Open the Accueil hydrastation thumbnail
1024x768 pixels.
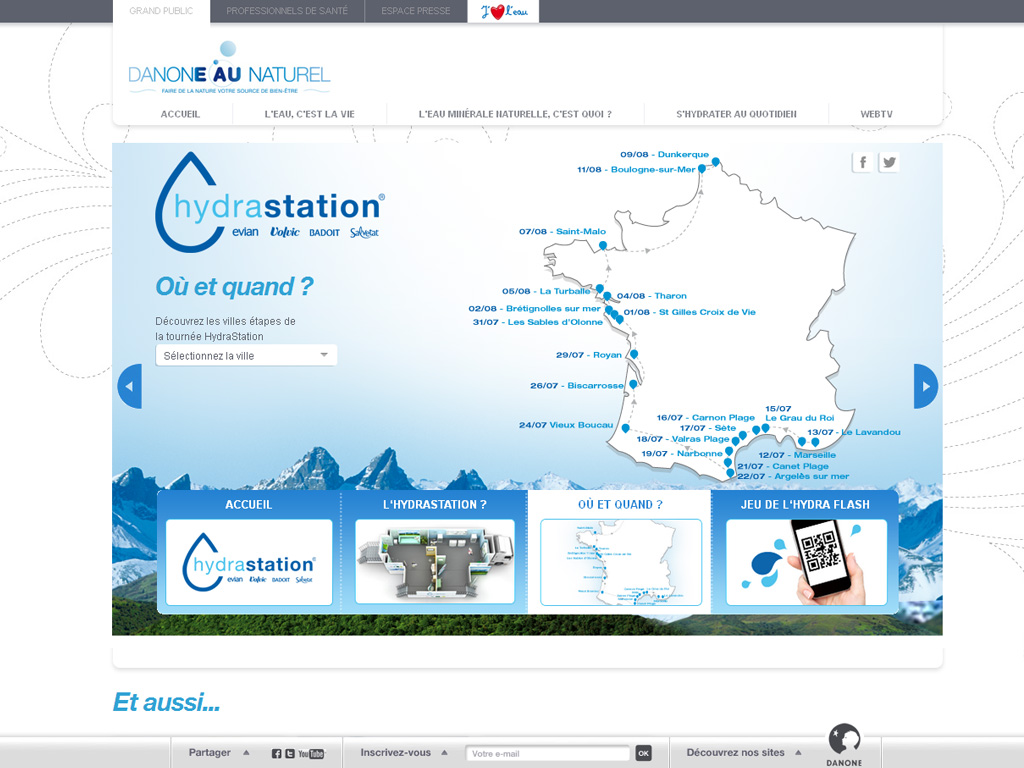point(249,562)
